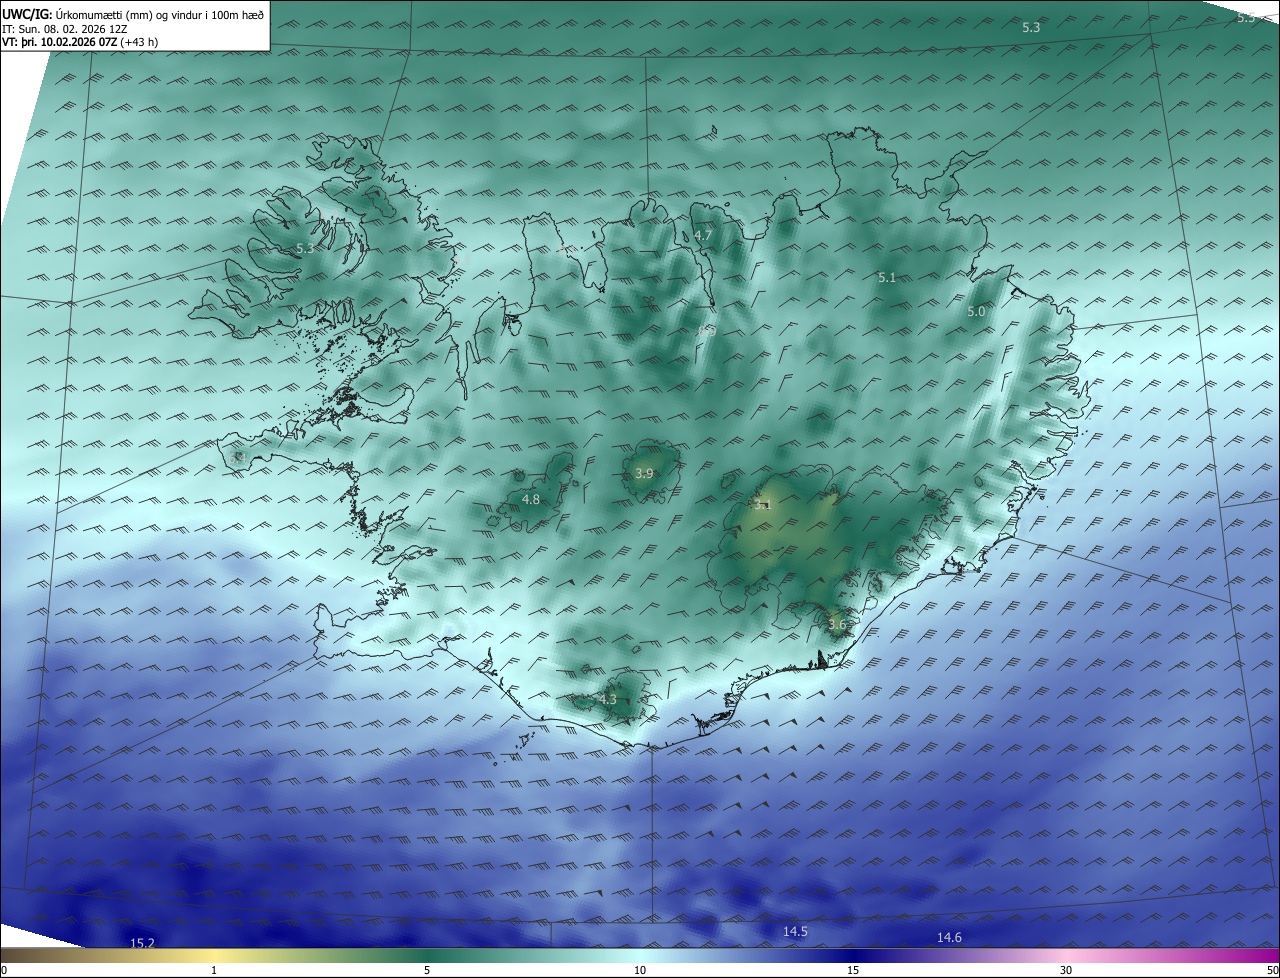Click the 5.1 value label in northeast Iceland
1280x978 pixels.
pos(886,278)
